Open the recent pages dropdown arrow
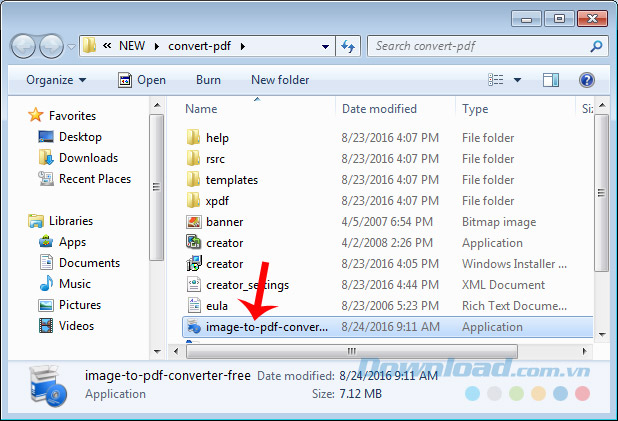 [x=71, y=47]
